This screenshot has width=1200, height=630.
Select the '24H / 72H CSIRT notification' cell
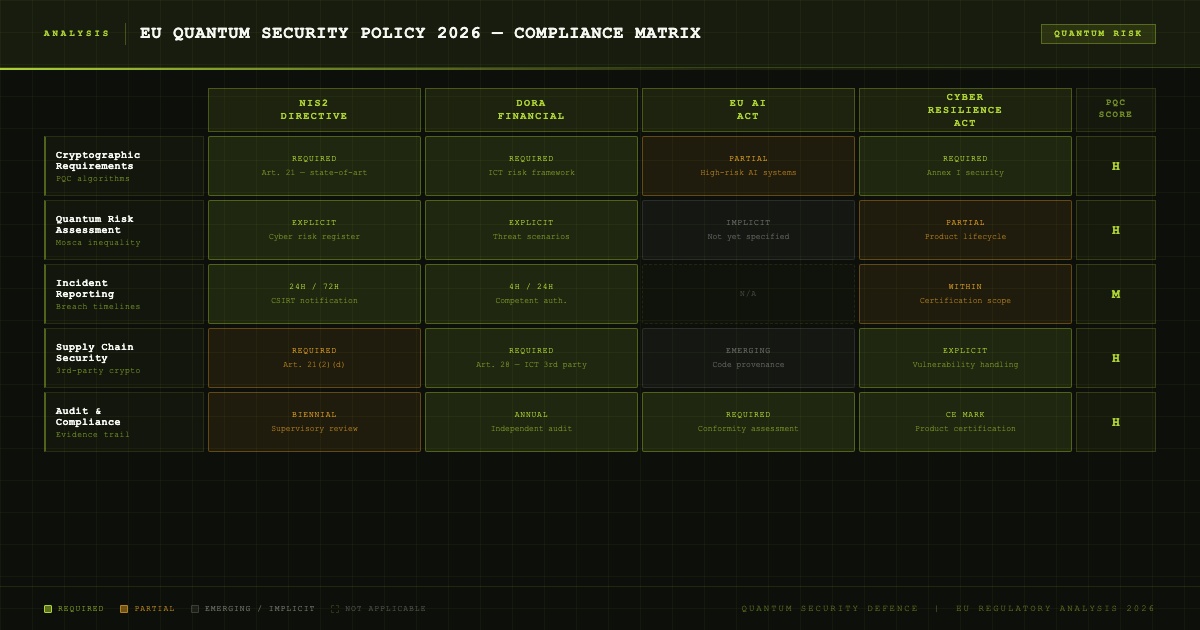pos(314,294)
